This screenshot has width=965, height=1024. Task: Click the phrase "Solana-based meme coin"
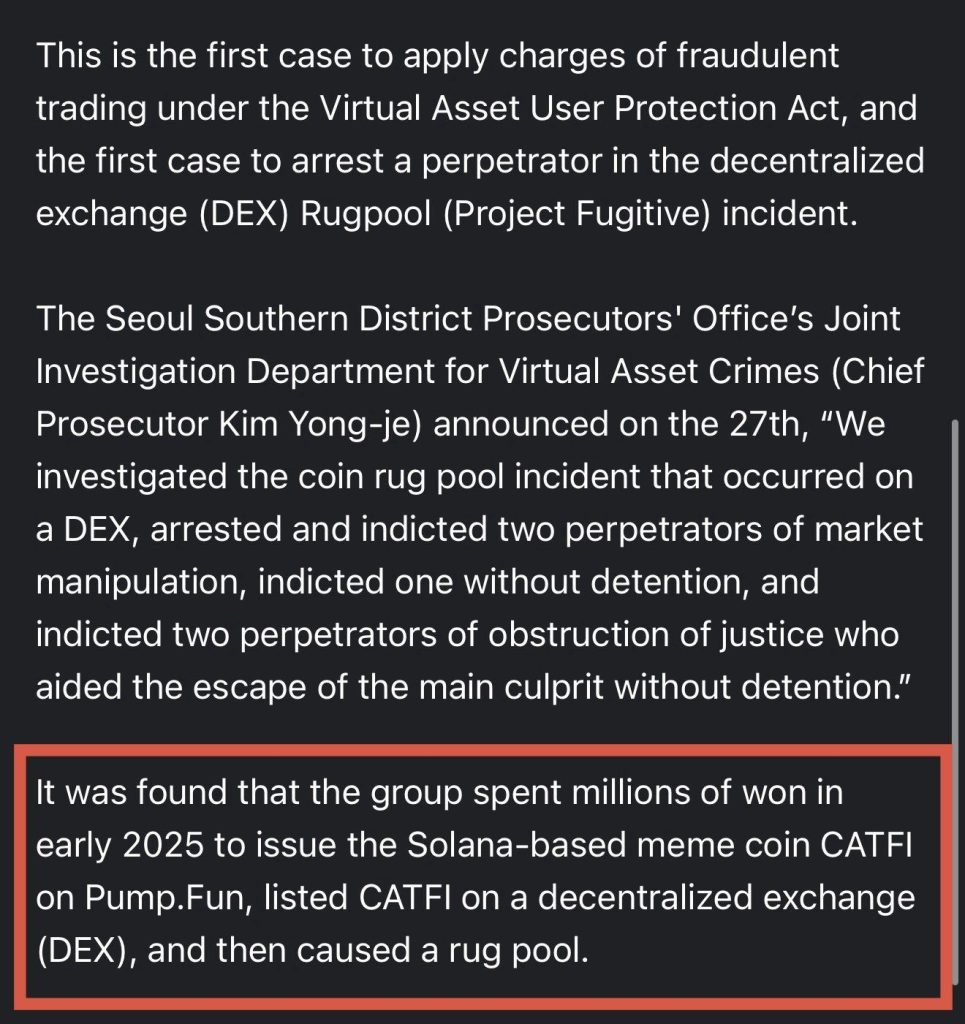point(609,844)
